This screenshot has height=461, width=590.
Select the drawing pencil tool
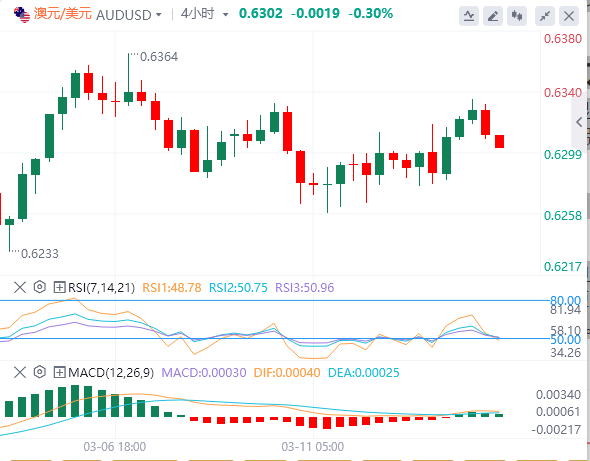click(493, 16)
